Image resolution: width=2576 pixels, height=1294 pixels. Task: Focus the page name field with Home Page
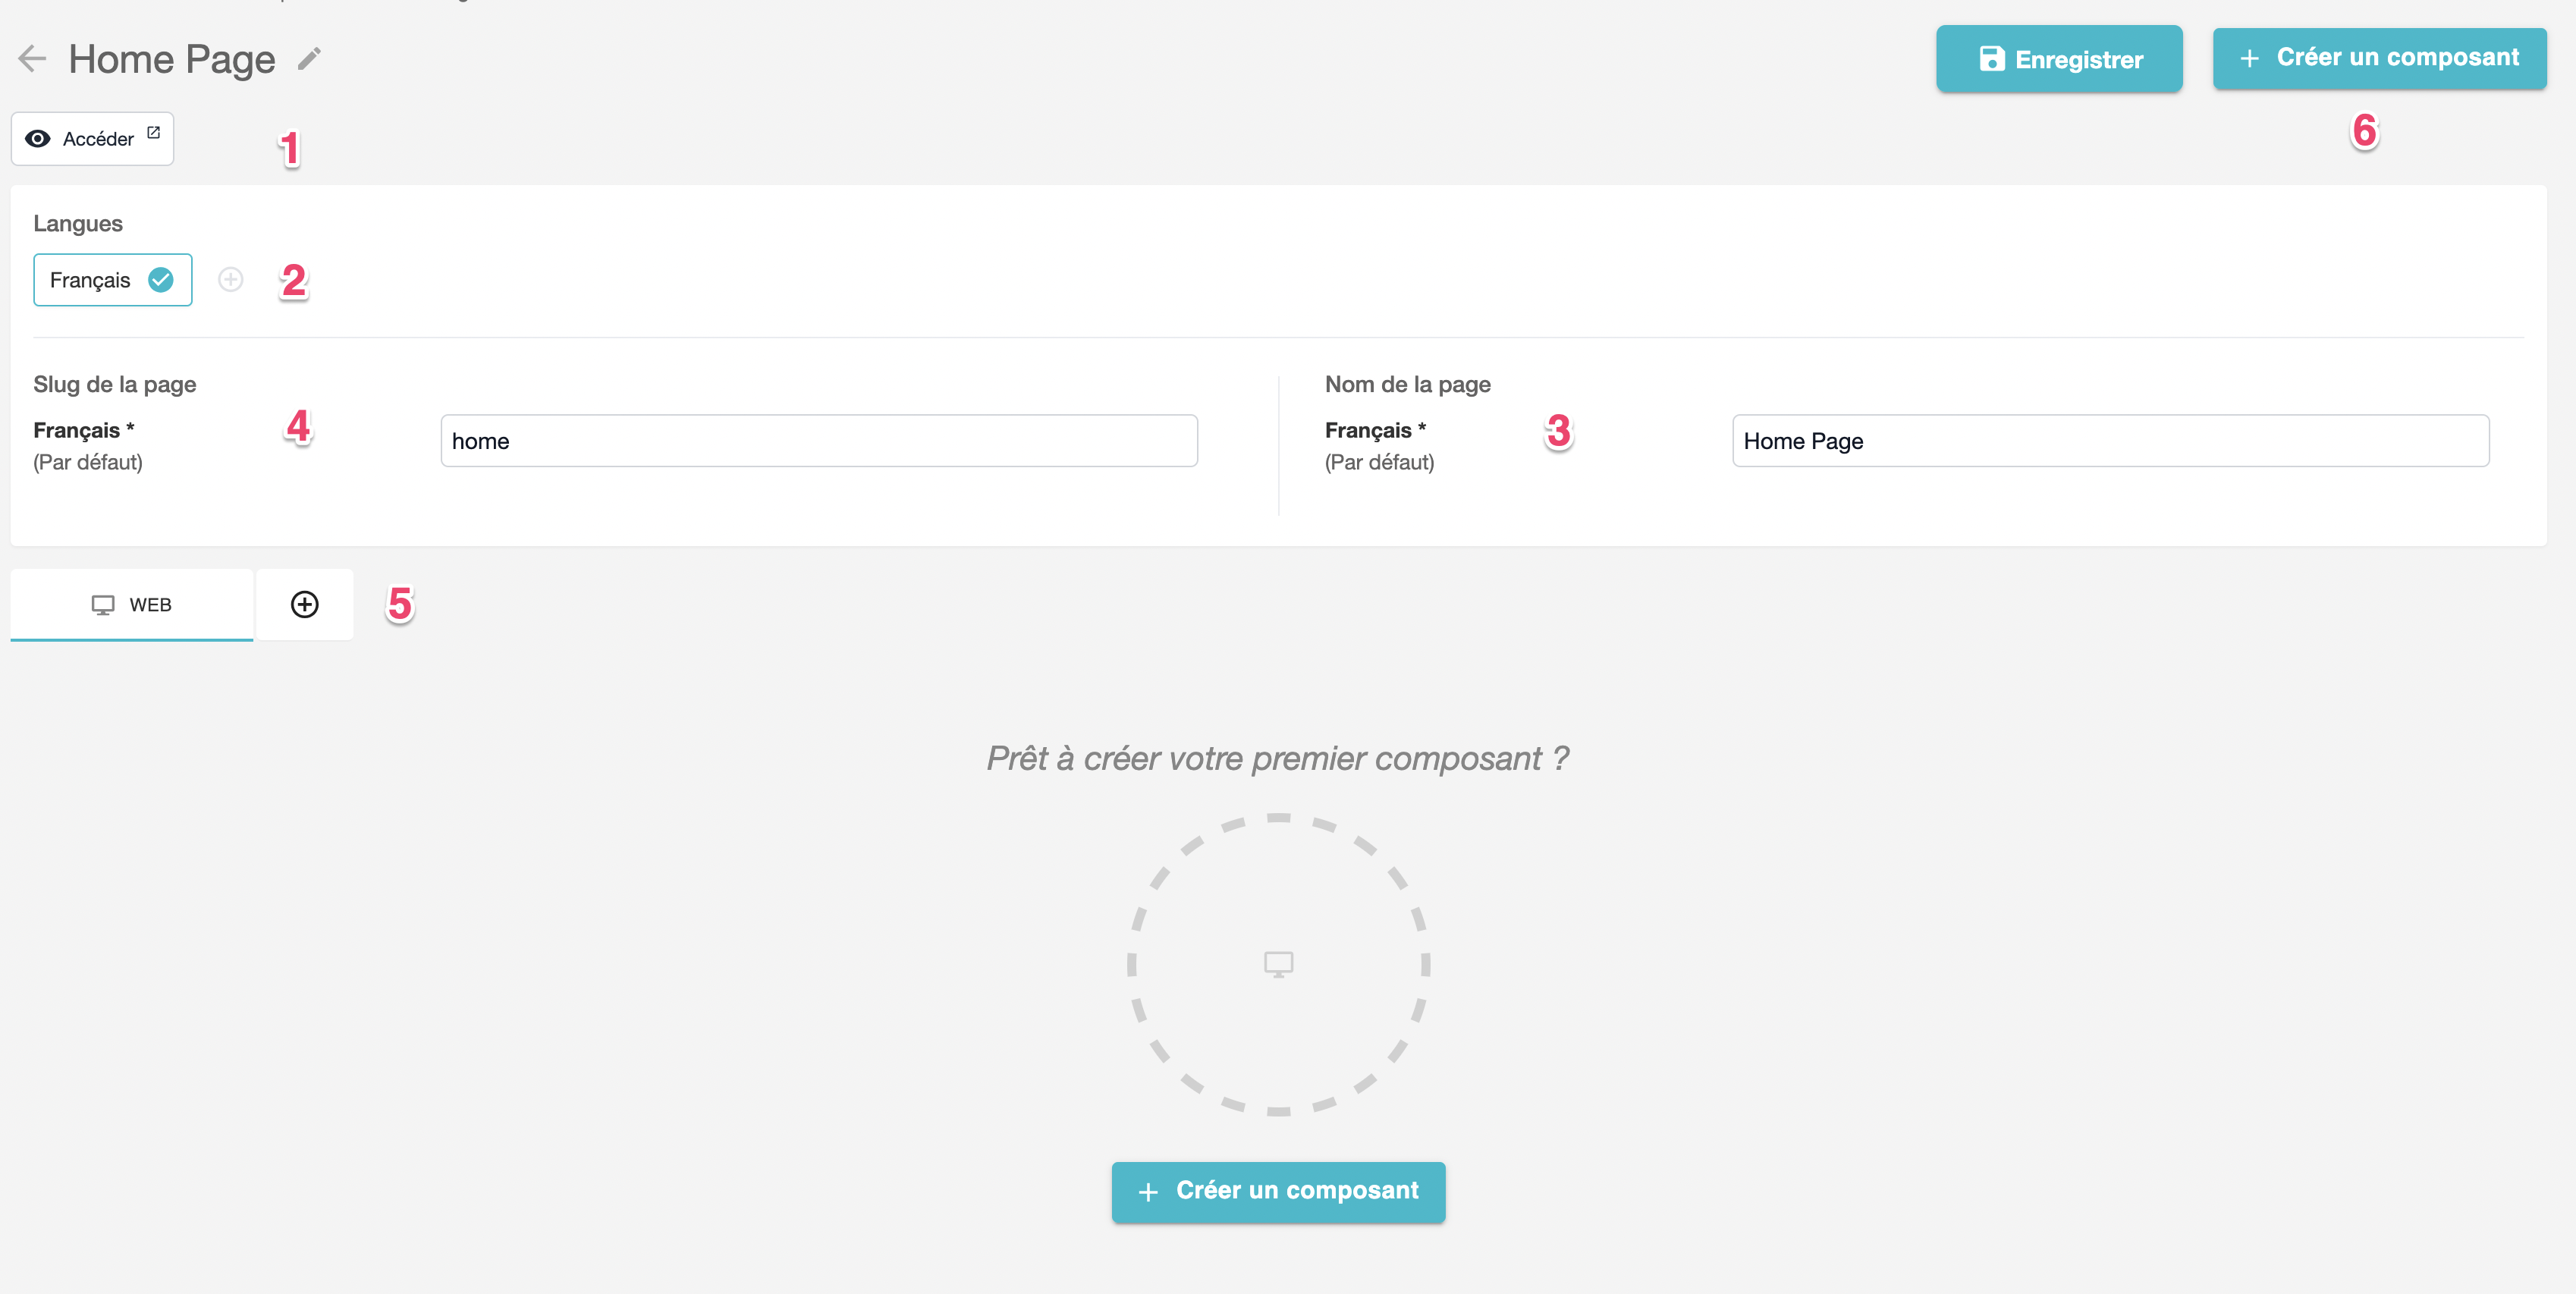2110,441
